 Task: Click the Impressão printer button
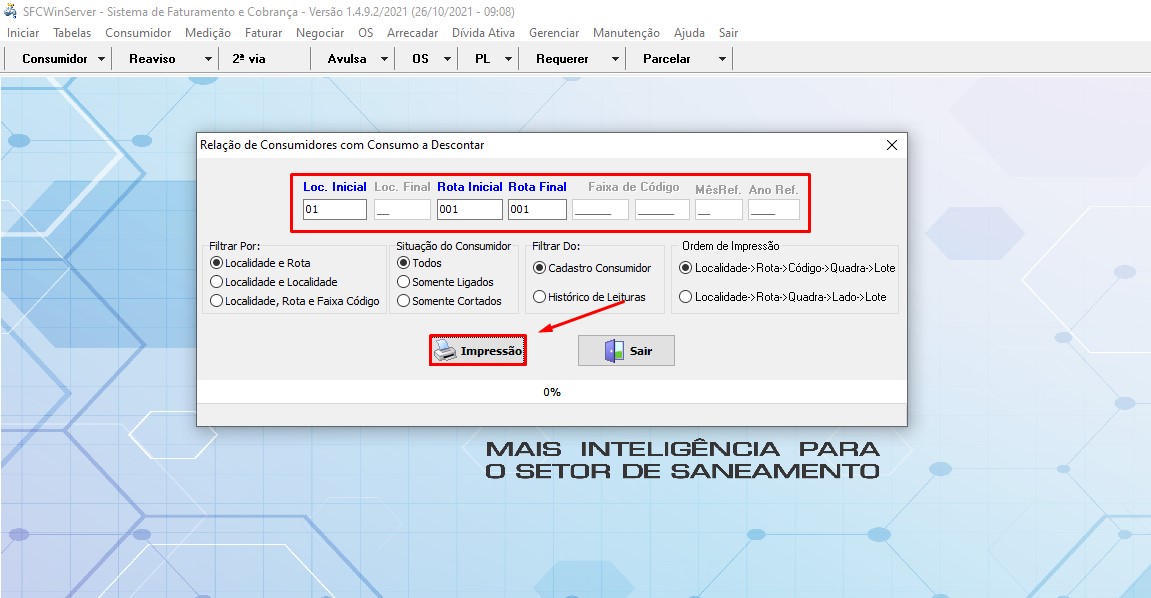(x=478, y=351)
